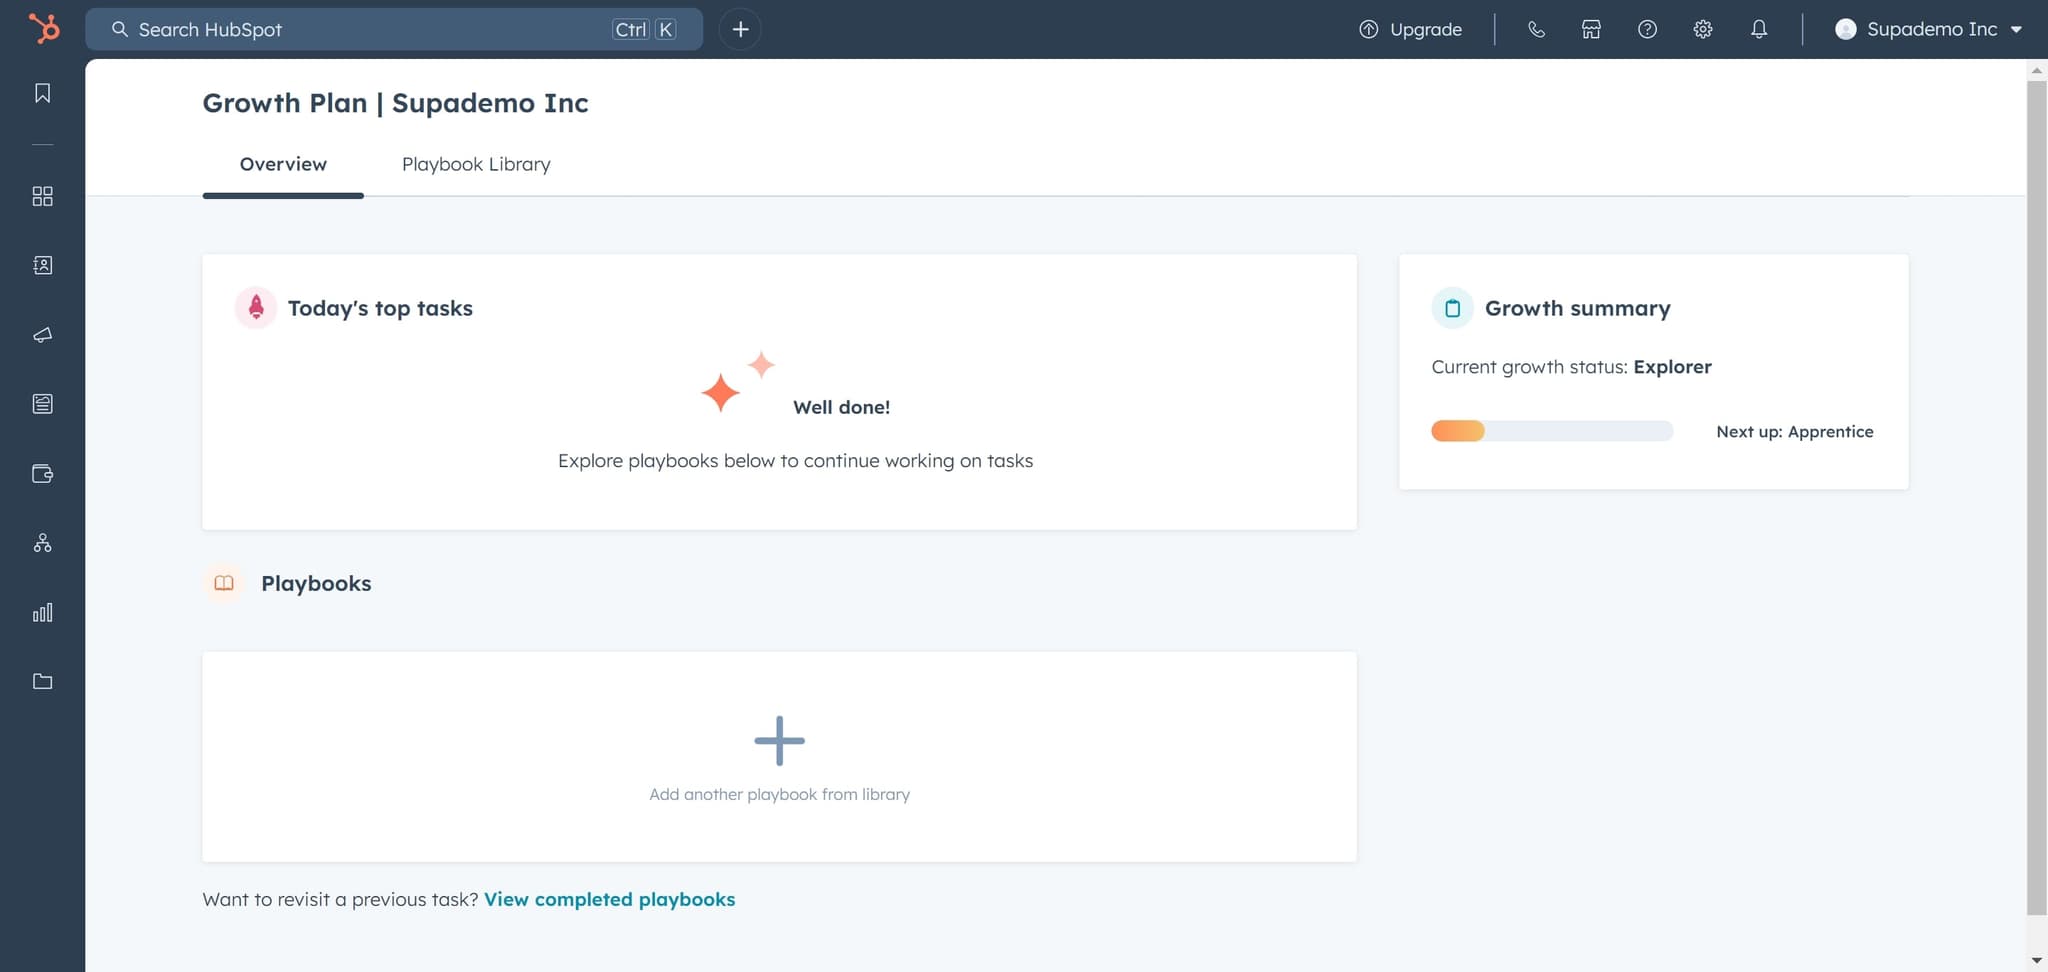The image size is (2048, 972).
Task: Open the Reporting bar chart icon
Action: point(42,613)
